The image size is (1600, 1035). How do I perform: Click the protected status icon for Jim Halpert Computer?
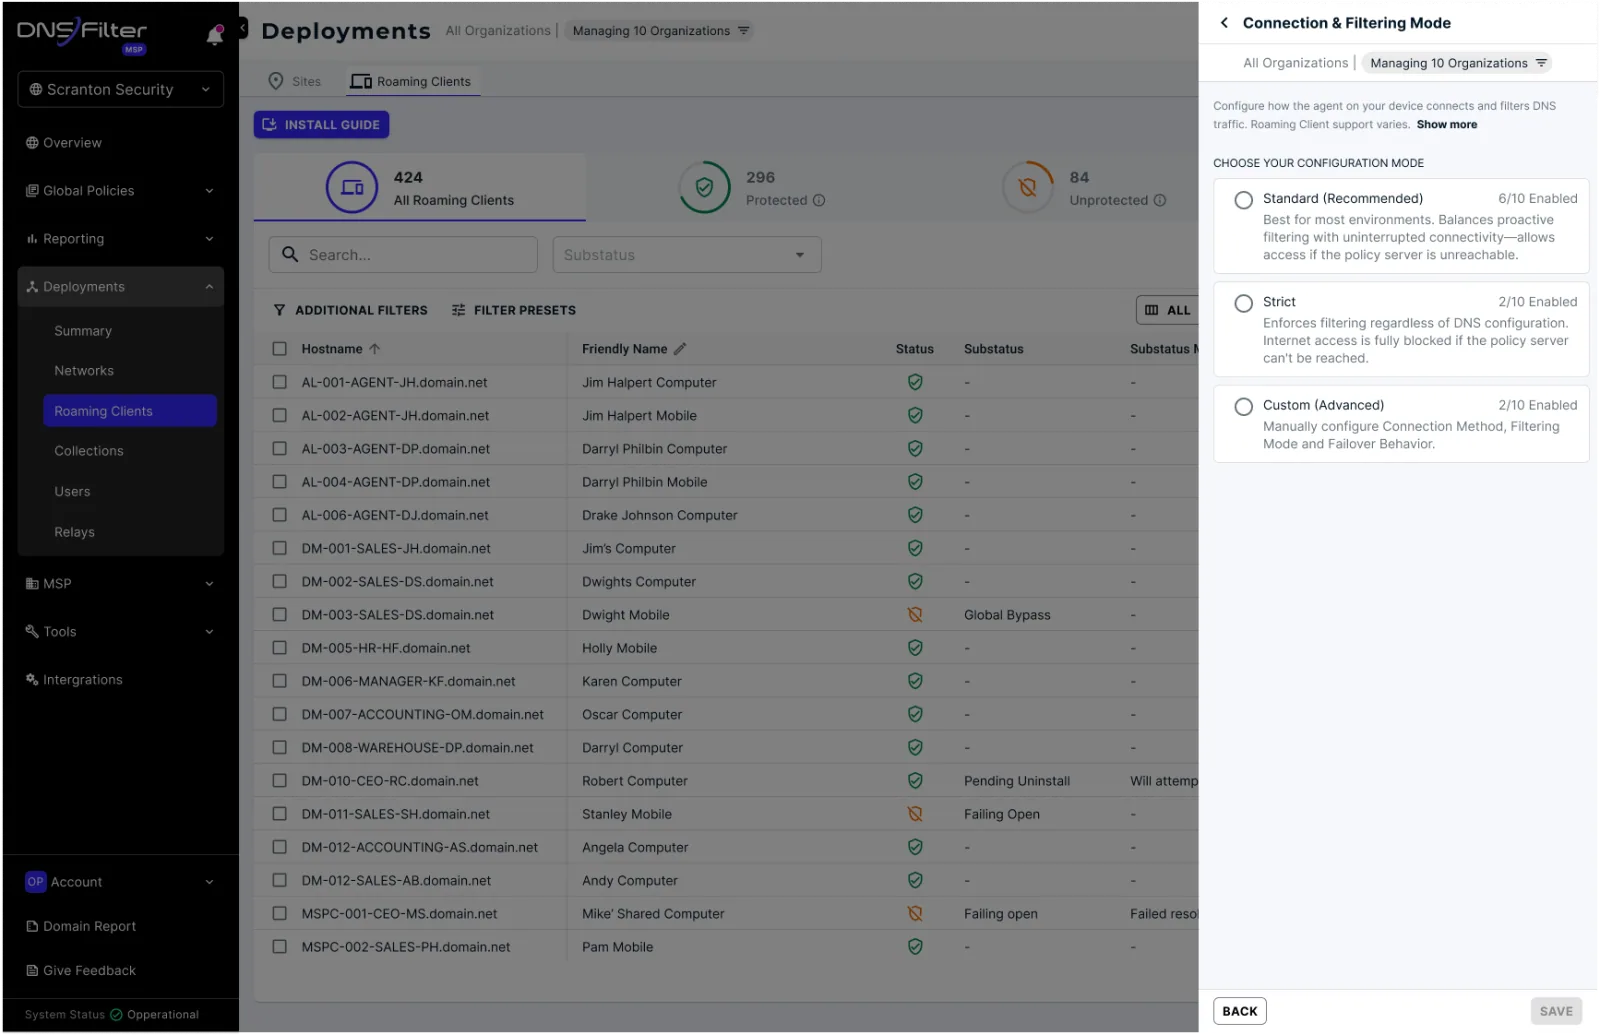(x=915, y=382)
